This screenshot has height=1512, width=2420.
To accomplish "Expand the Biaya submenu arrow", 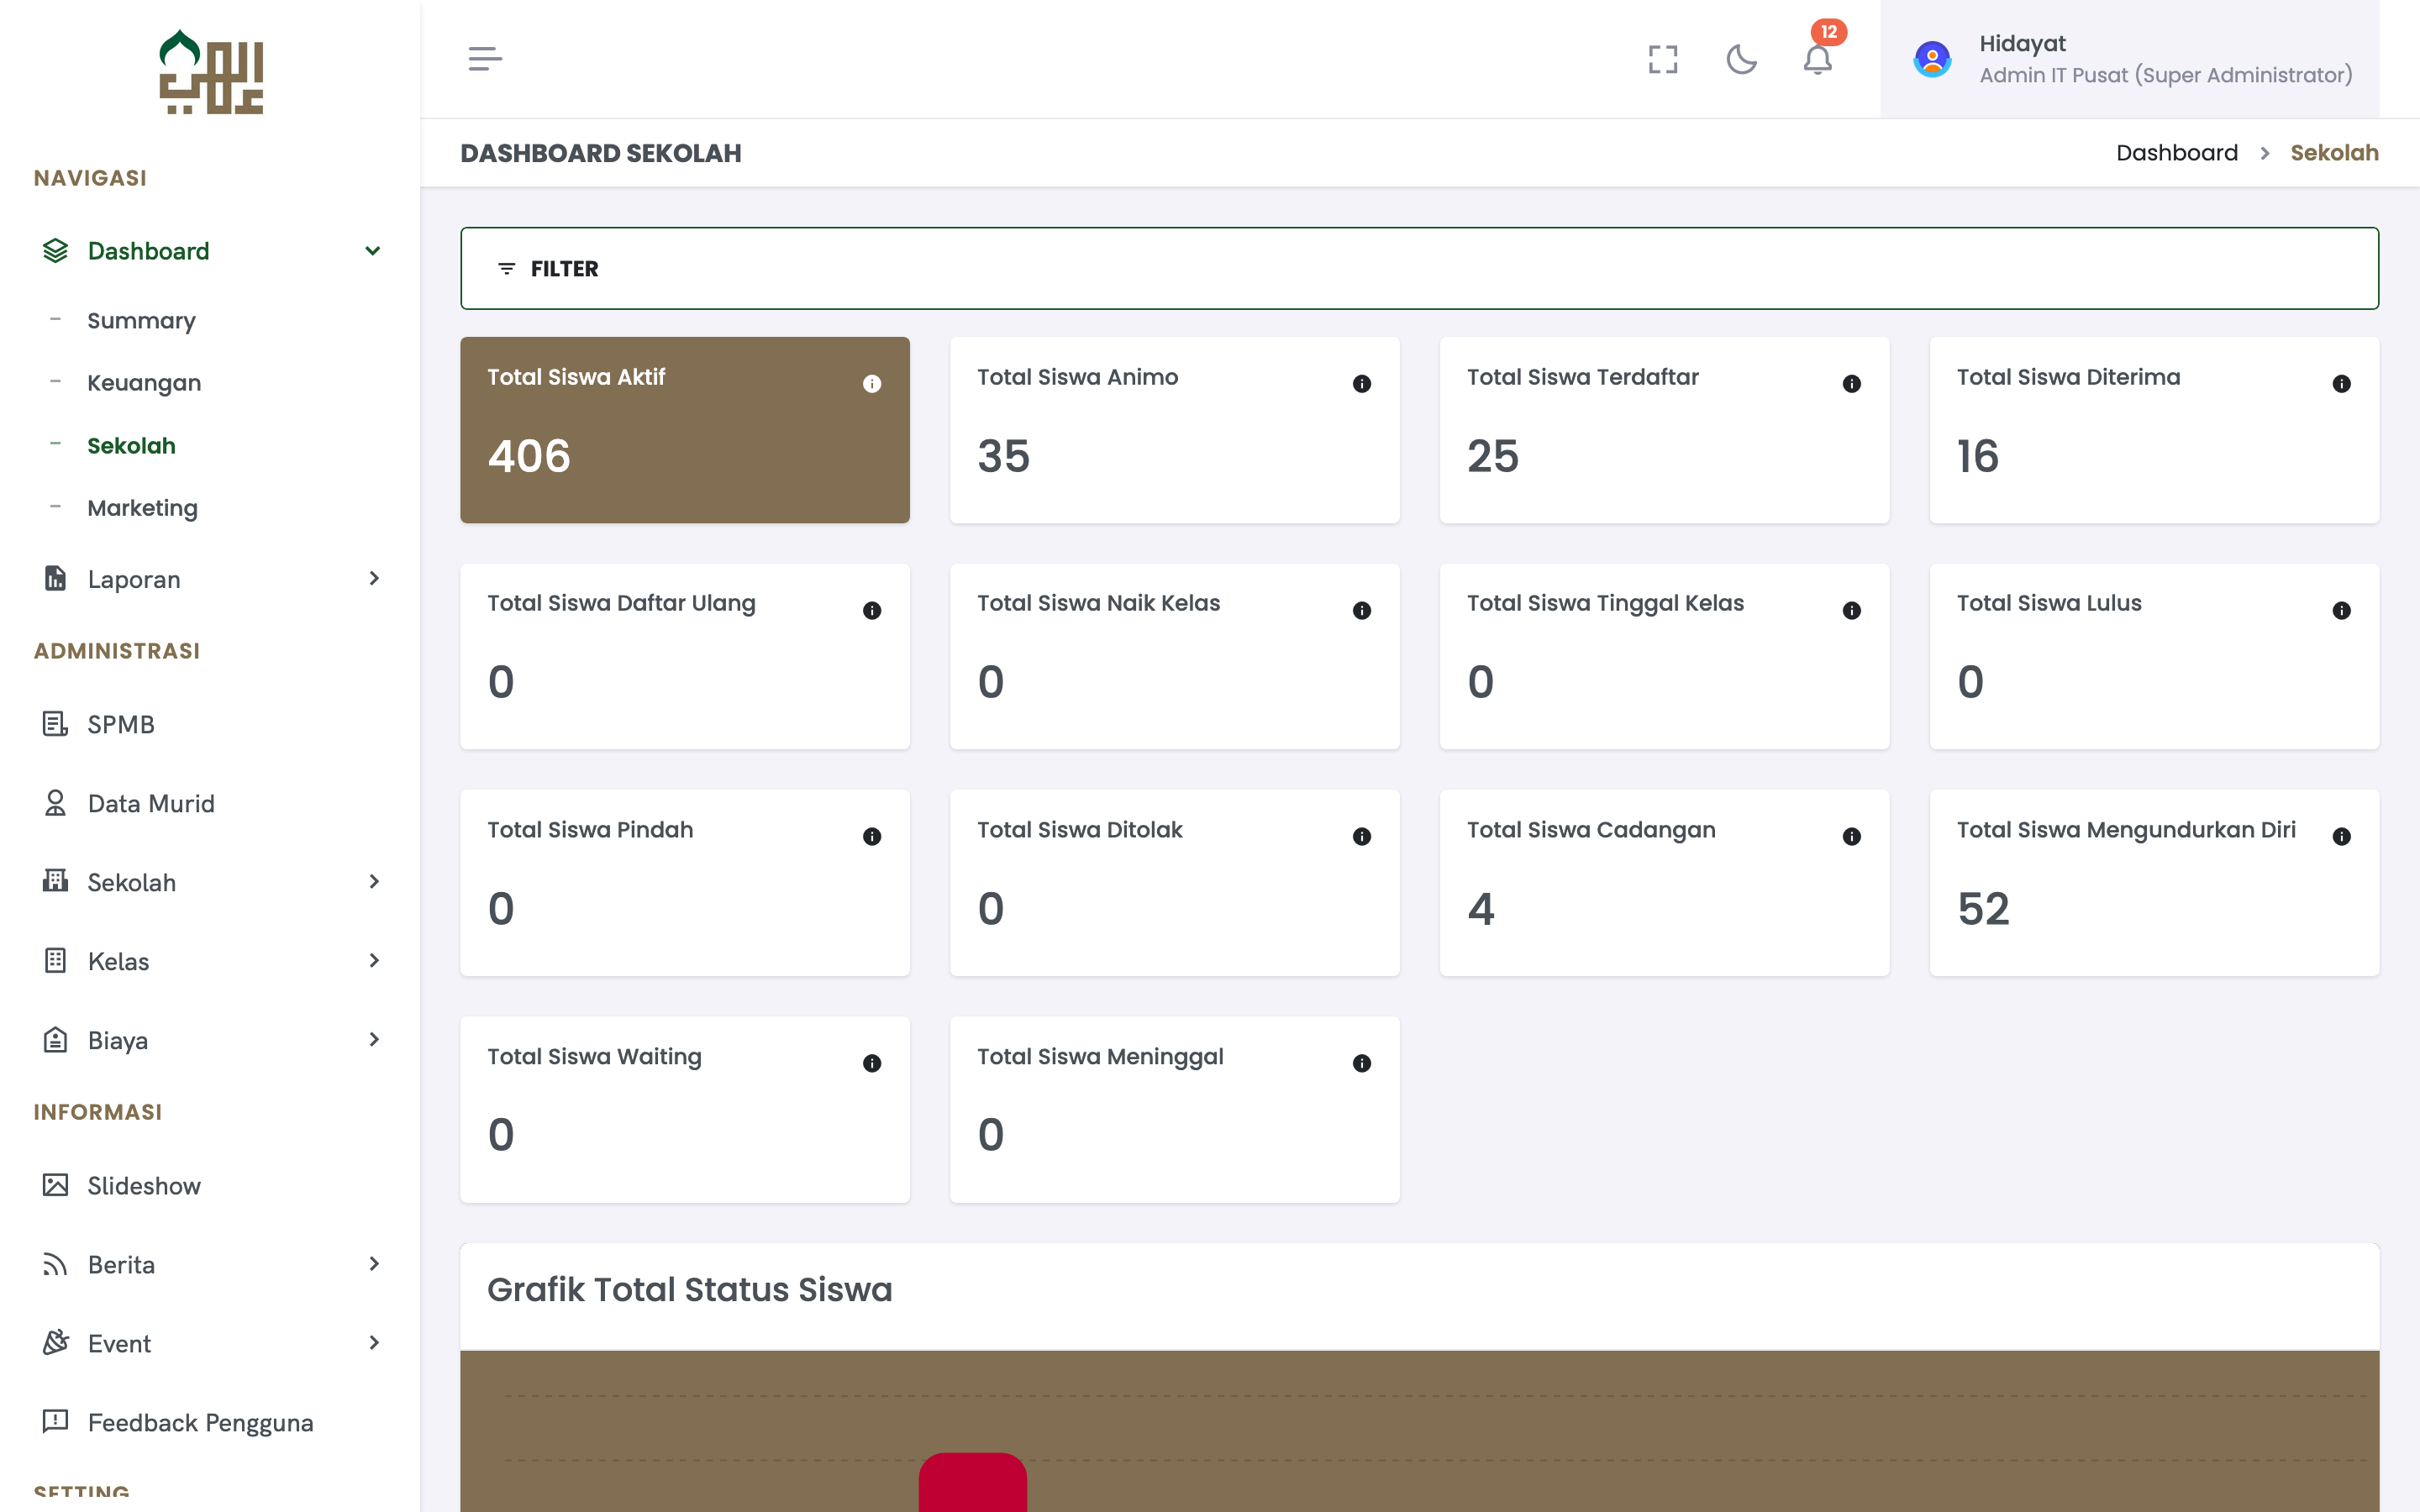I will (374, 1039).
